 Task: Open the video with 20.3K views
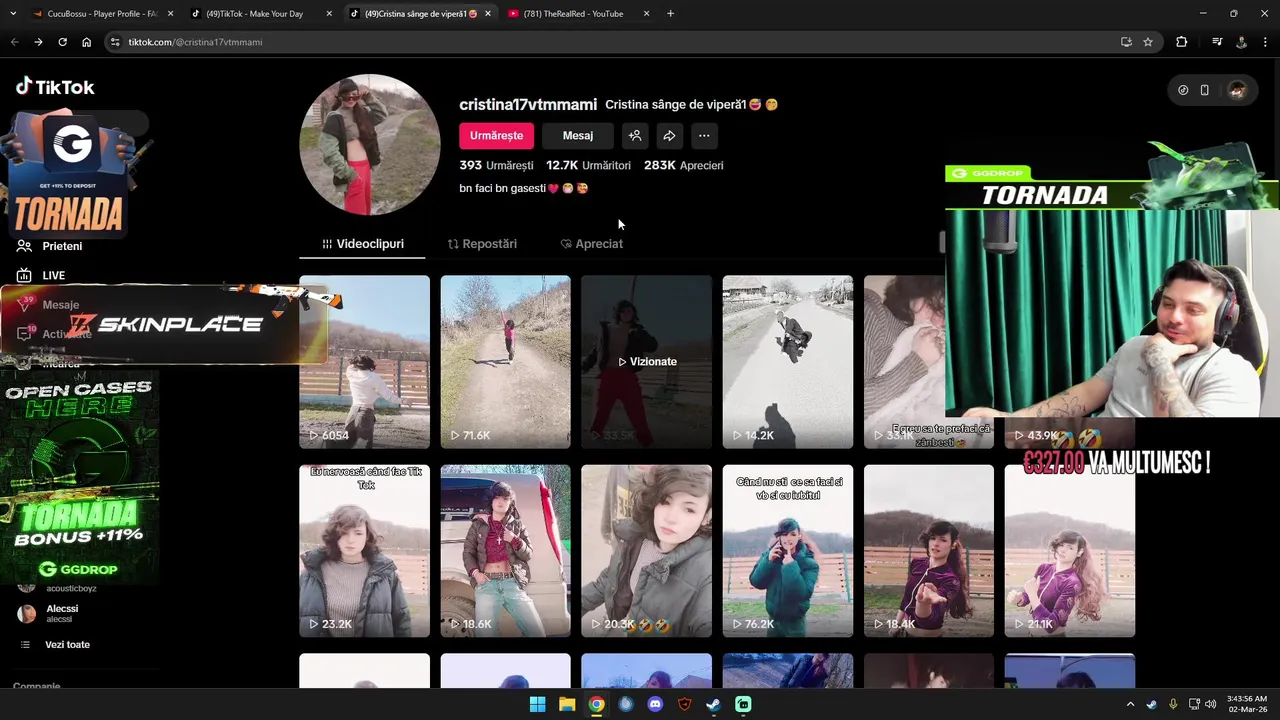tap(646, 551)
